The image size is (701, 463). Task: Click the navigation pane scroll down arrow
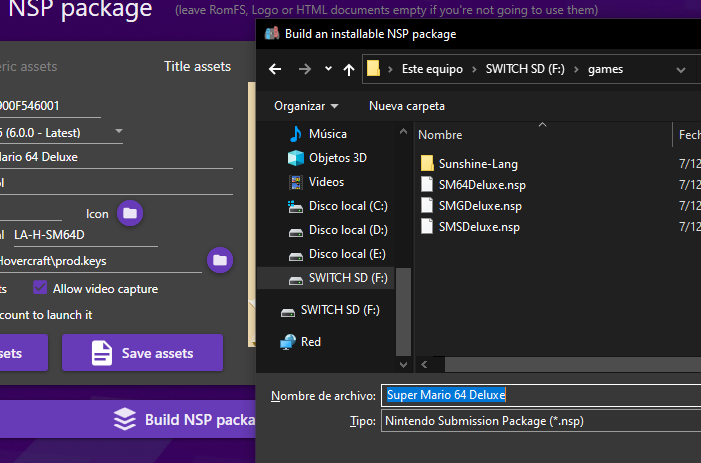403,365
